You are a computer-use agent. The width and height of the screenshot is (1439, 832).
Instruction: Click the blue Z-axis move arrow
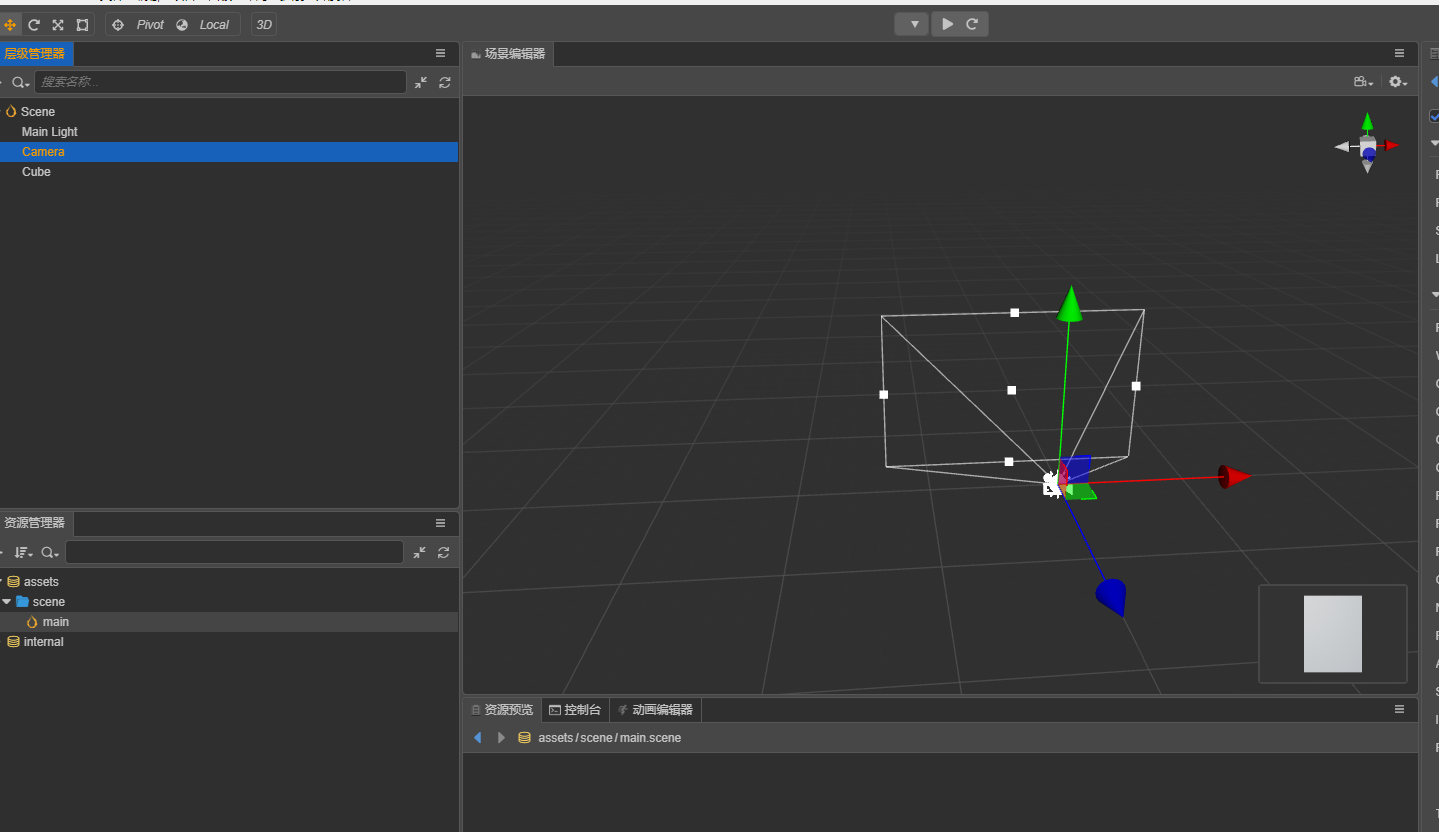coord(1112,597)
